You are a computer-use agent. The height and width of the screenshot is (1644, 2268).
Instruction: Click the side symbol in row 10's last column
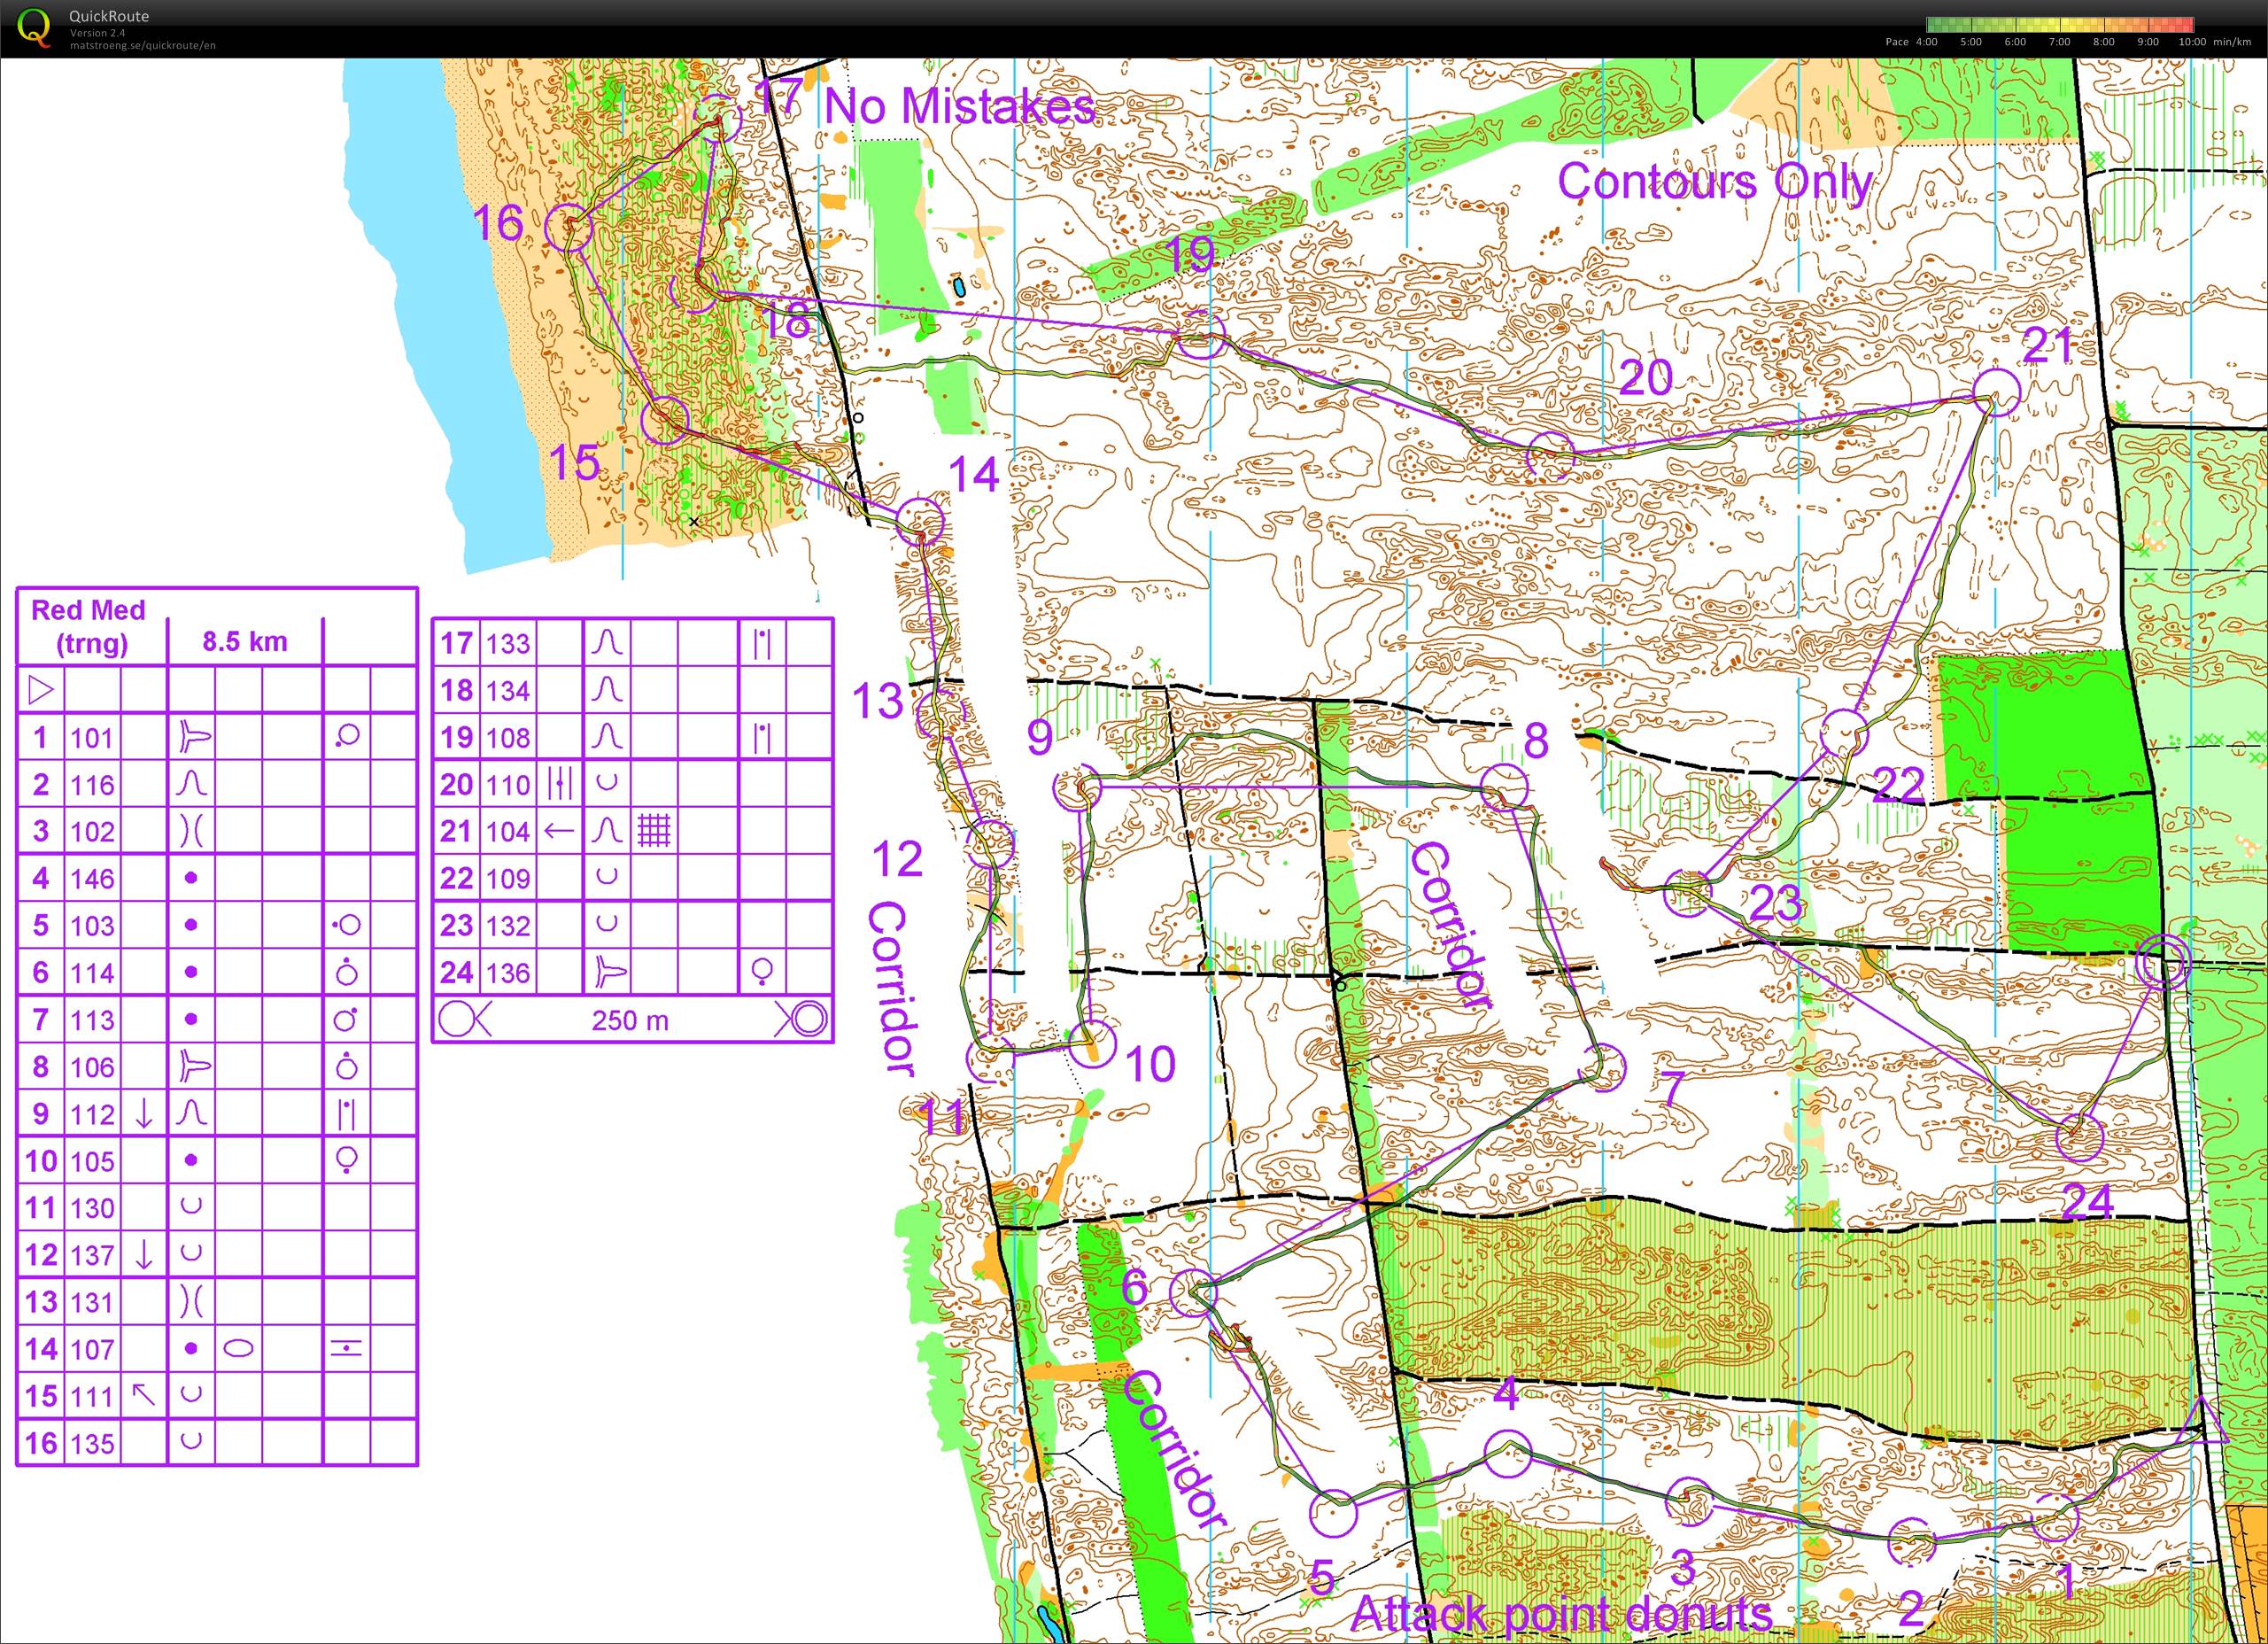[x=347, y=1160]
